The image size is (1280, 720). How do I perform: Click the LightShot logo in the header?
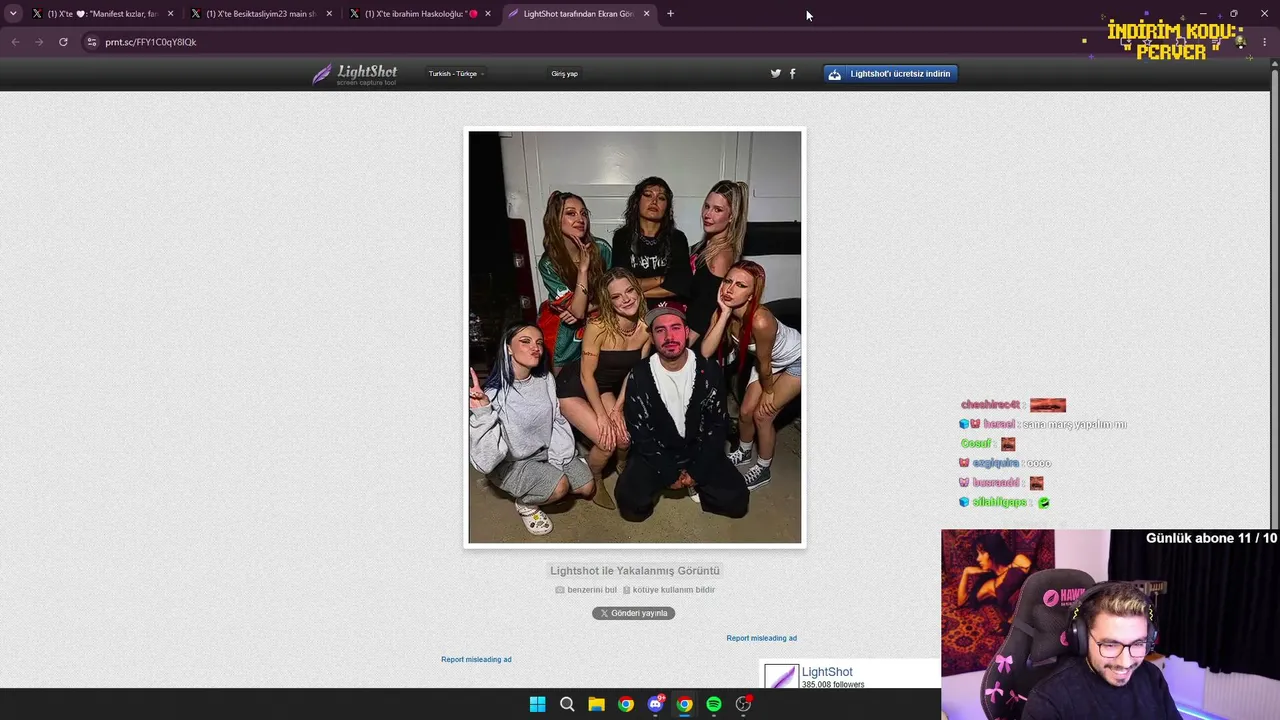click(x=354, y=74)
